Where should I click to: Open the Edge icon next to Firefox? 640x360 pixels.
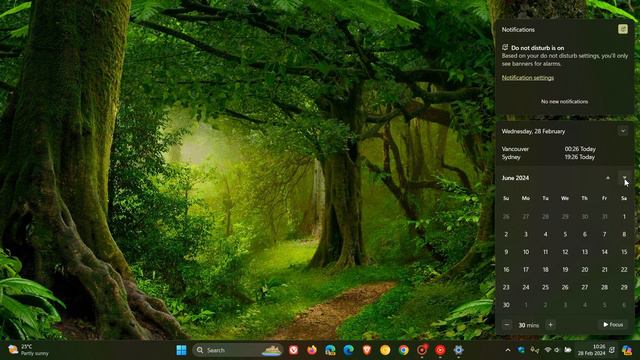click(330, 350)
